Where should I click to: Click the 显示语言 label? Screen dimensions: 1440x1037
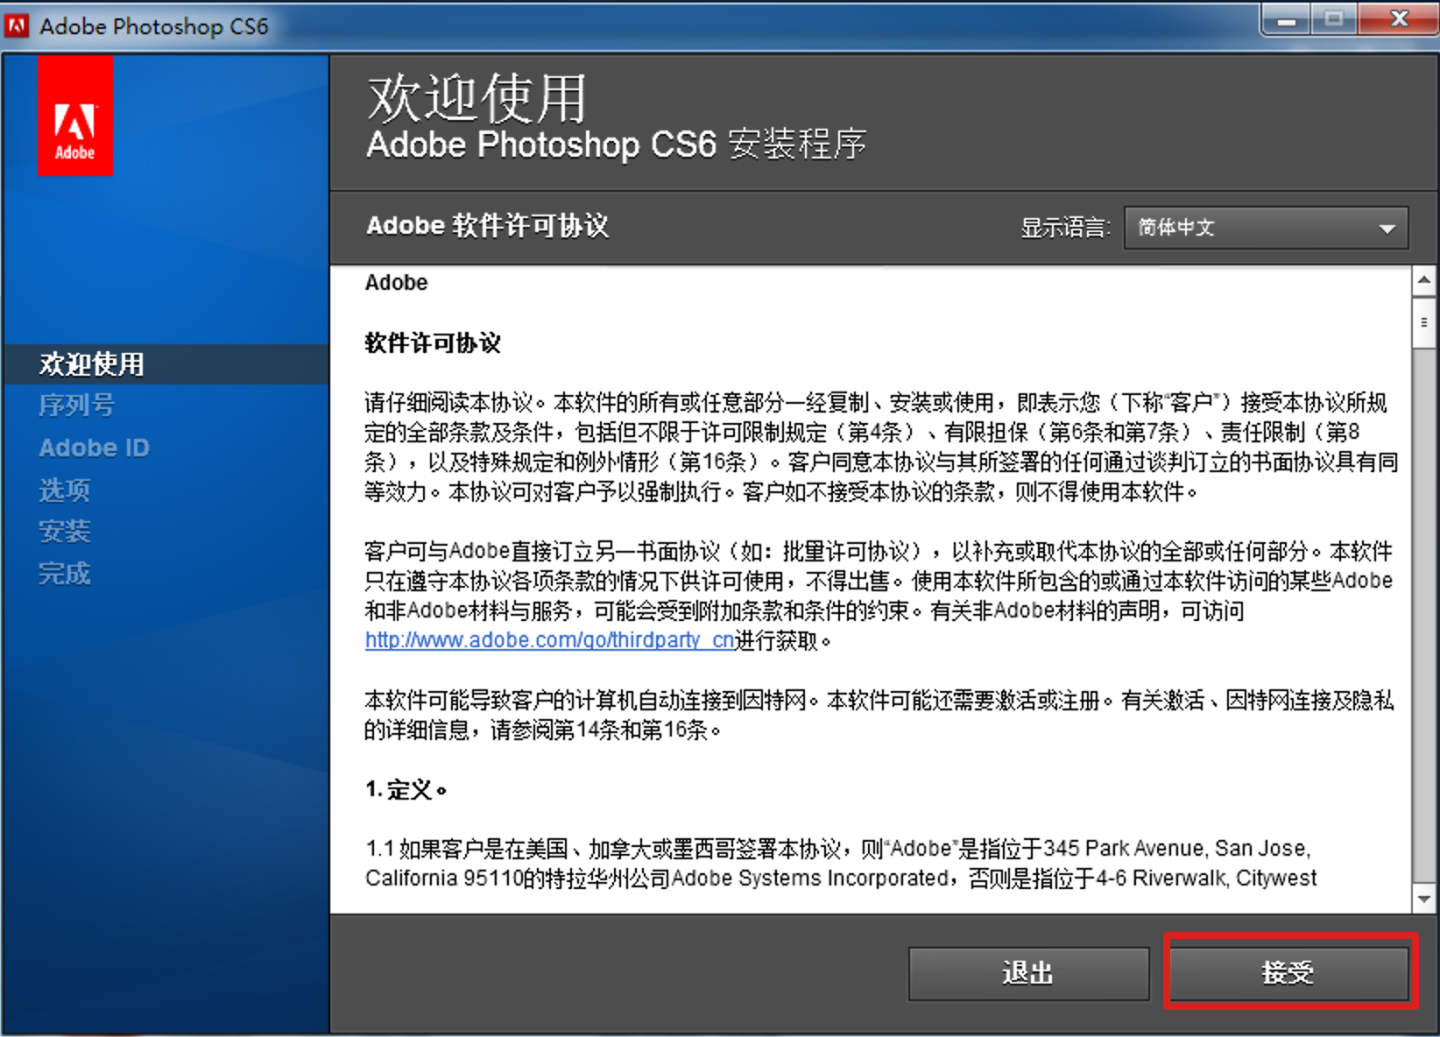pos(1065,228)
